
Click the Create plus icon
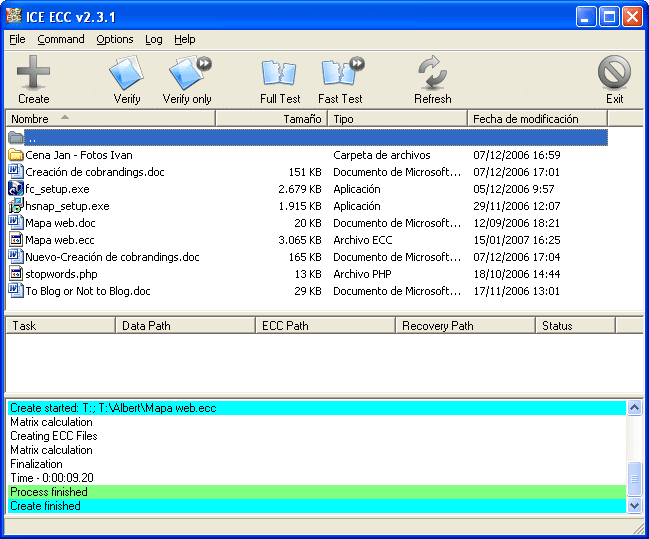click(x=33, y=72)
